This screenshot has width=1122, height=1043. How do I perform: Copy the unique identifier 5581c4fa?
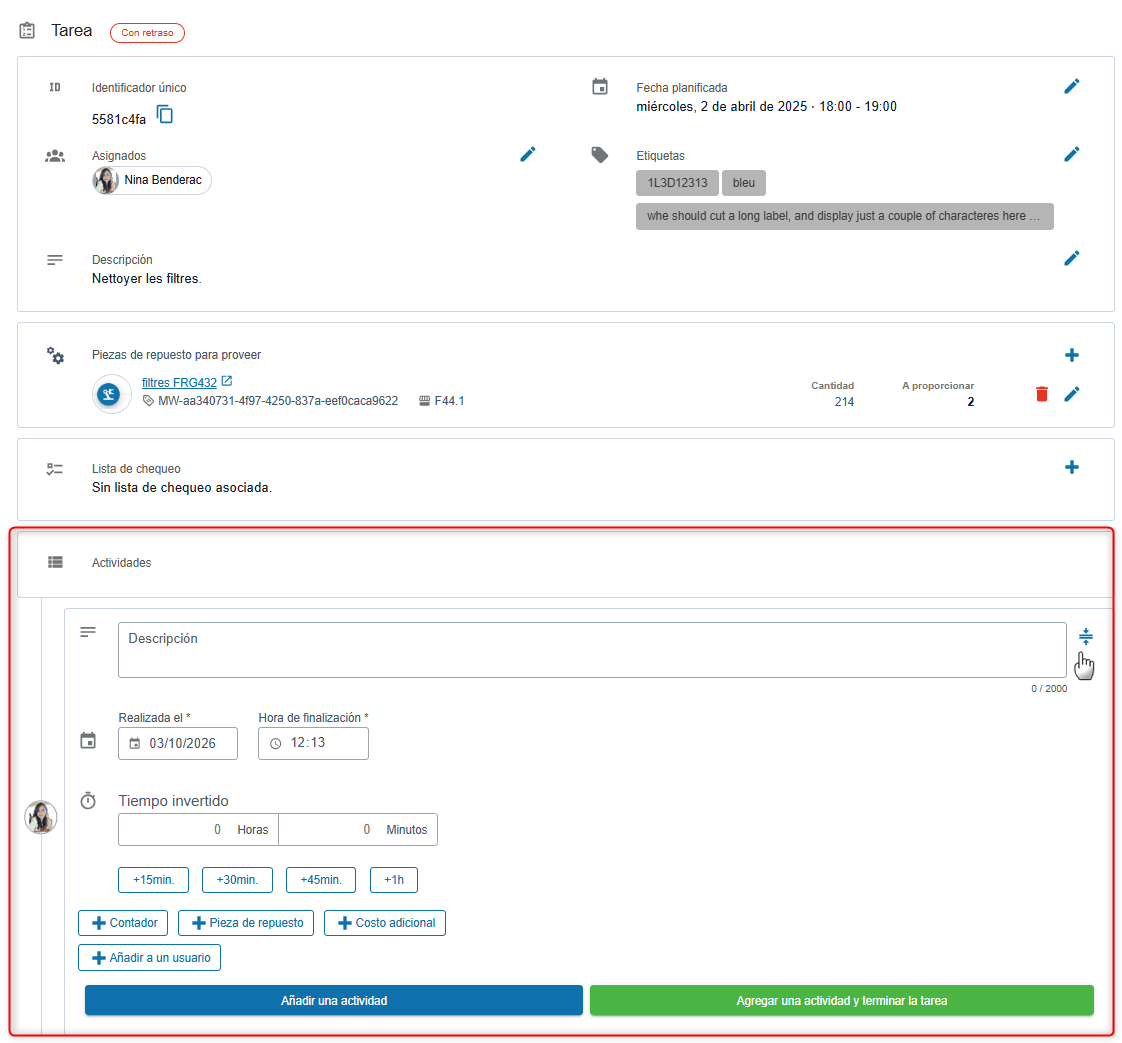click(165, 115)
